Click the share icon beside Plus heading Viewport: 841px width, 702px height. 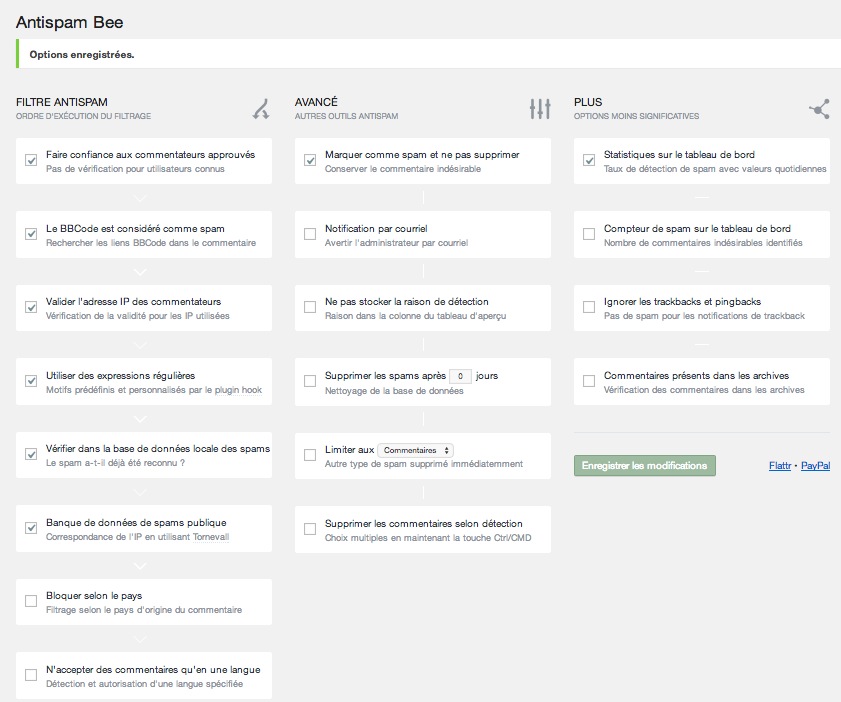pyautogui.click(x=819, y=109)
